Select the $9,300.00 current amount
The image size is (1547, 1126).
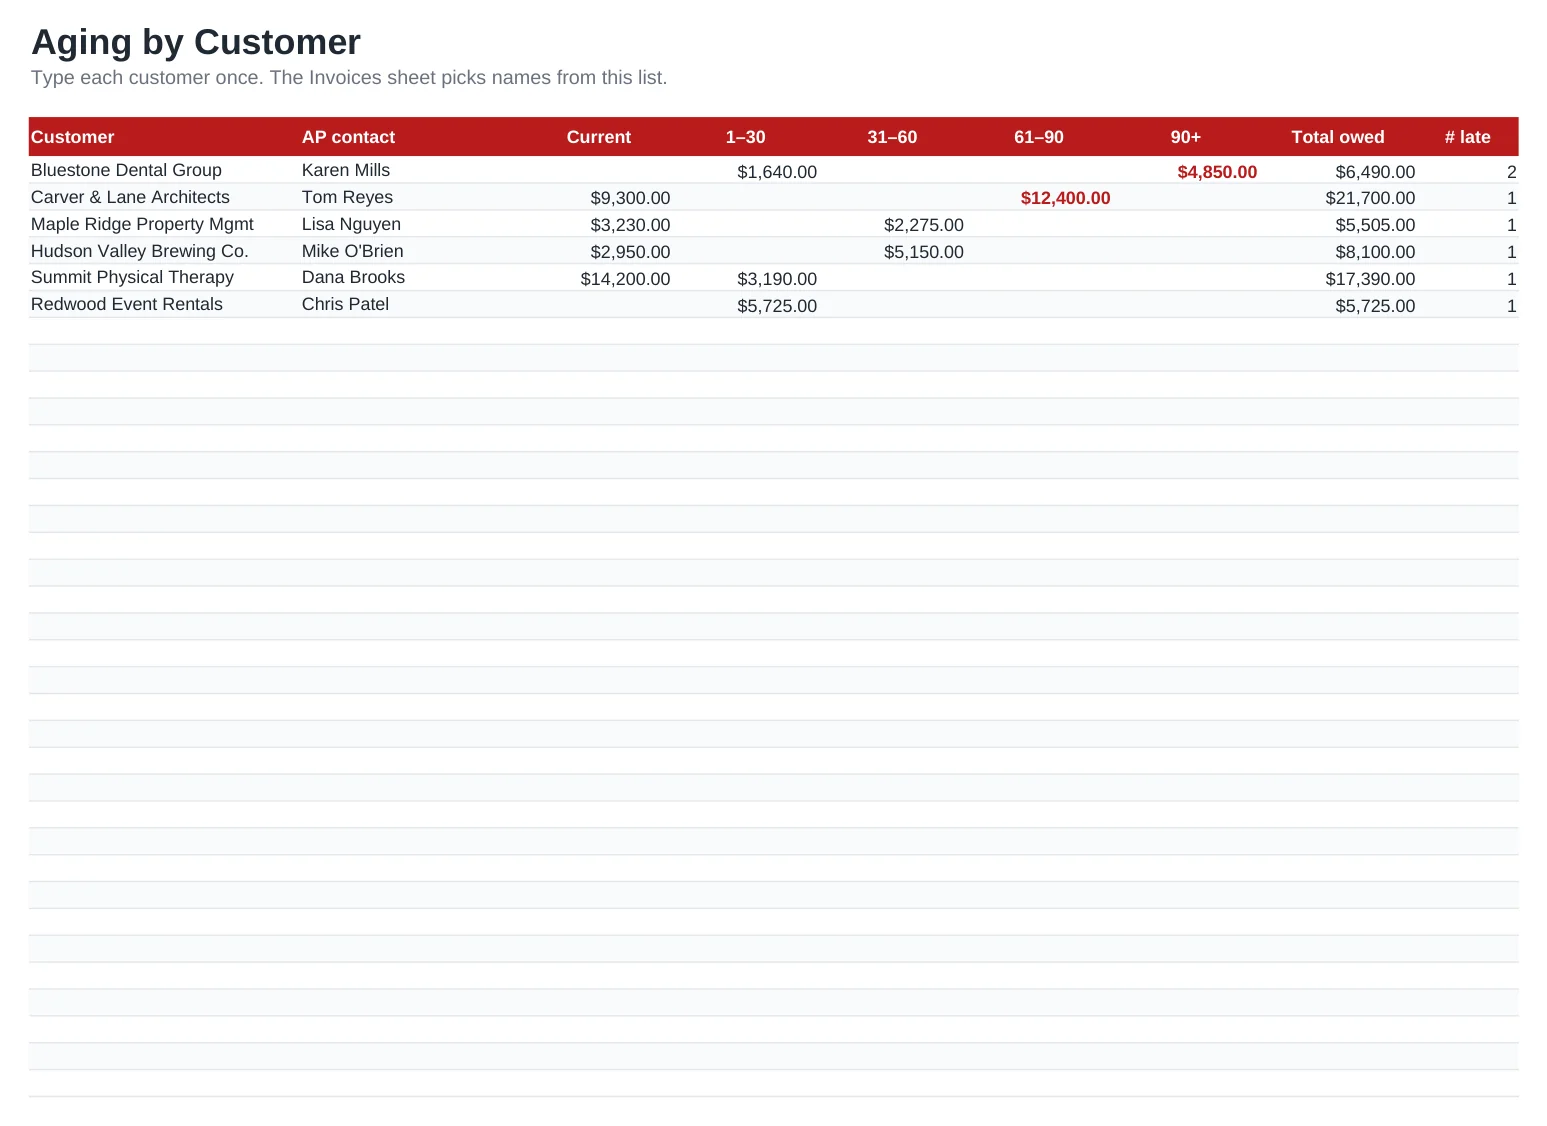click(x=630, y=198)
